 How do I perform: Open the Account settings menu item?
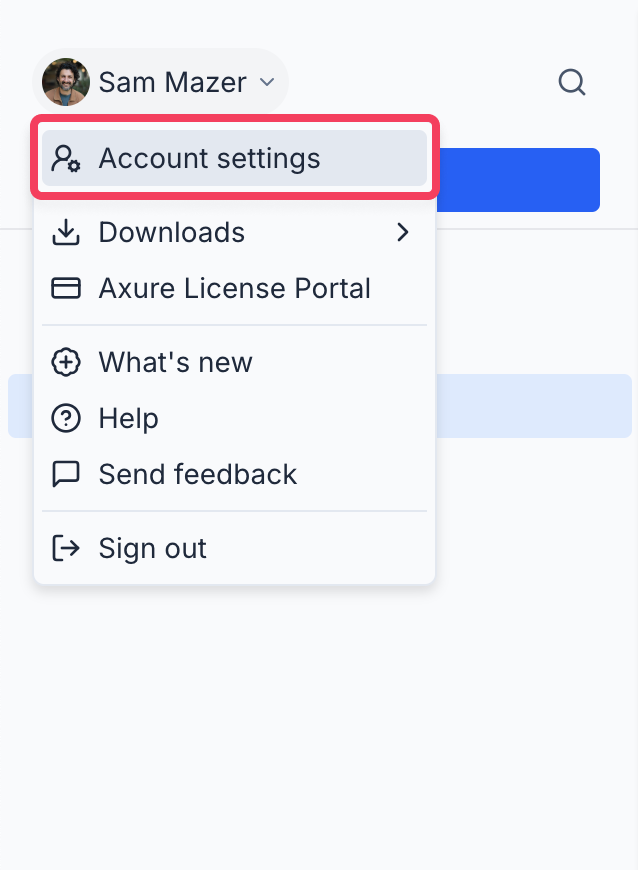209,158
